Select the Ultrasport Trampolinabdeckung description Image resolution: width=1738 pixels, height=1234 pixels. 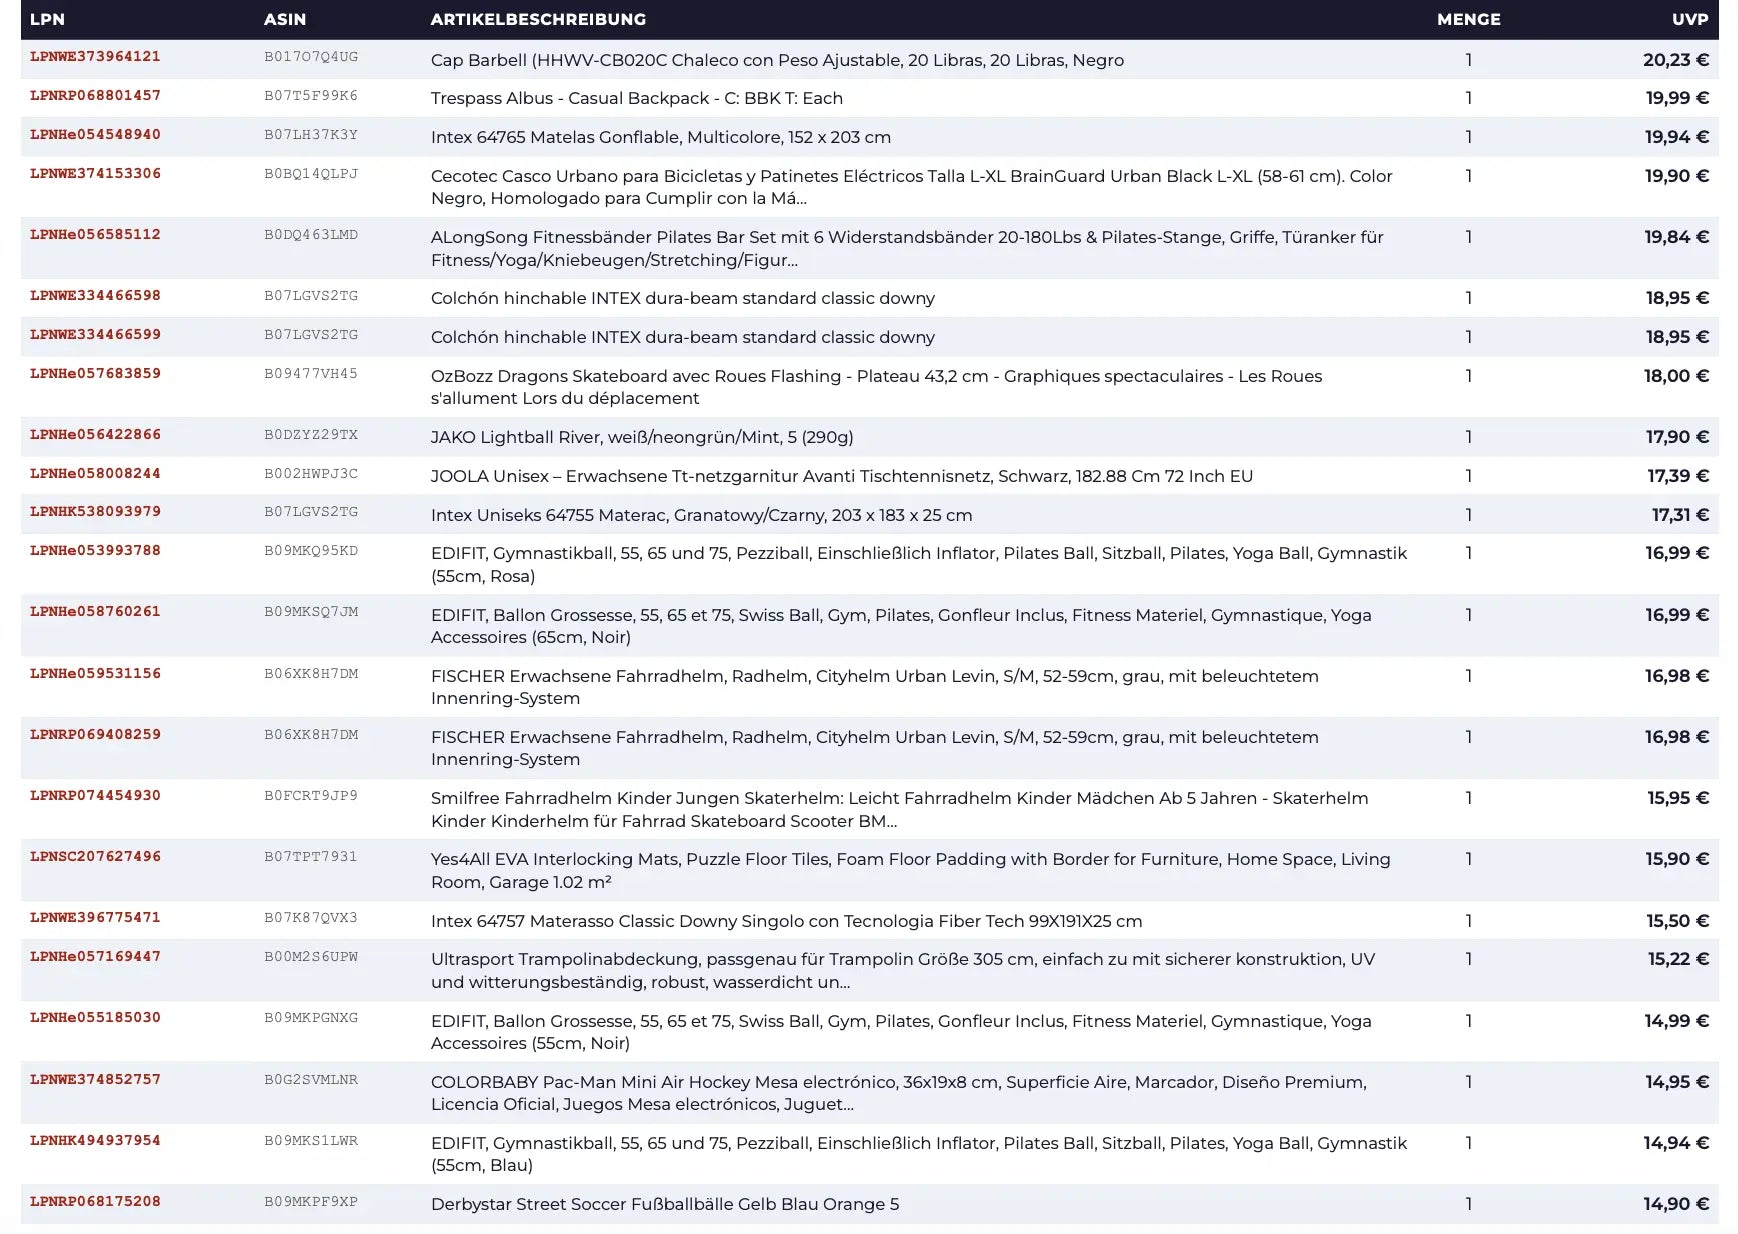[903, 971]
